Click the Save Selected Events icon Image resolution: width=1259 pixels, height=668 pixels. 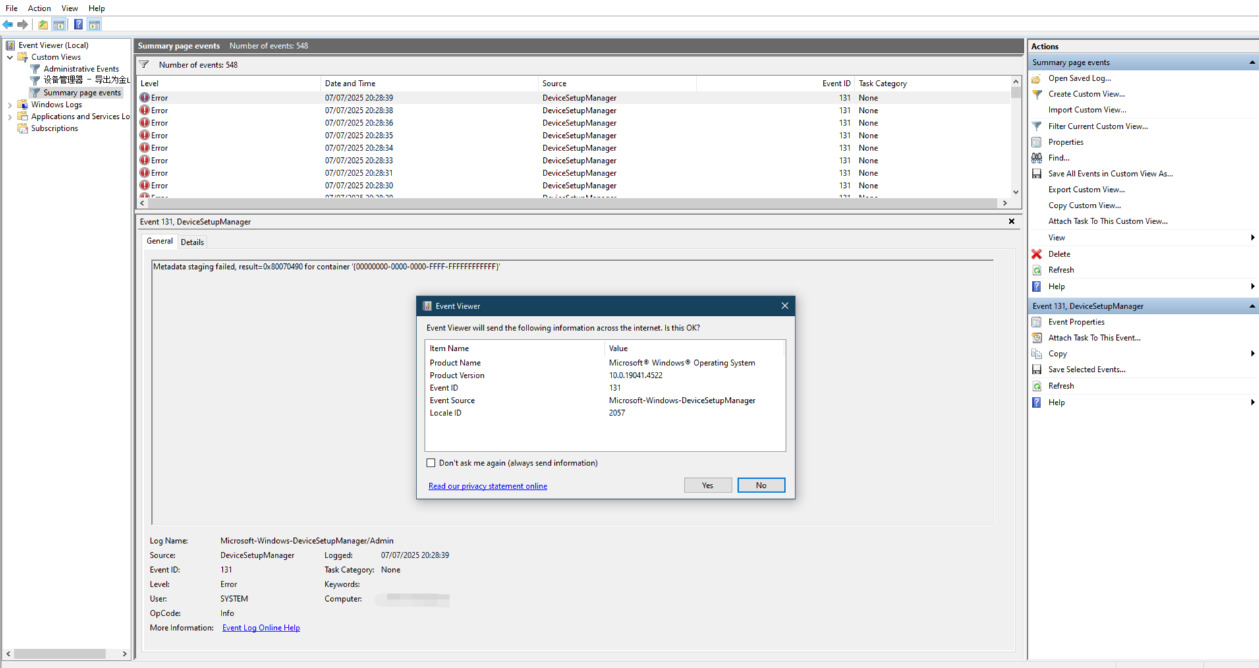point(1037,370)
